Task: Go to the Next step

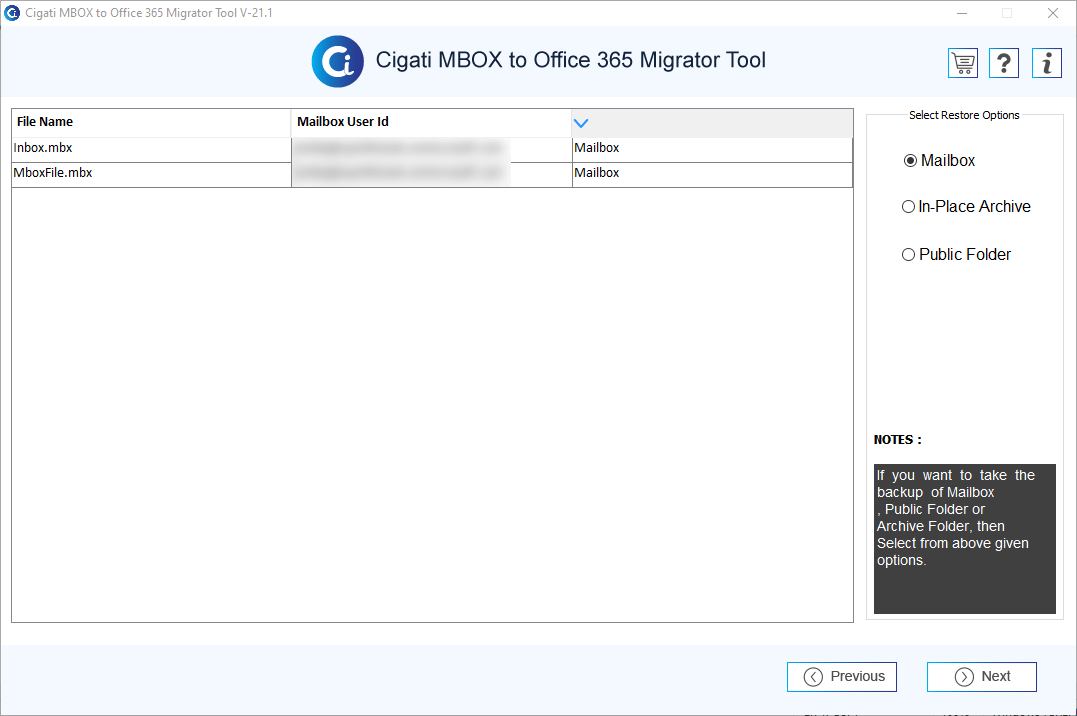Action: pyautogui.click(x=982, y=677)
